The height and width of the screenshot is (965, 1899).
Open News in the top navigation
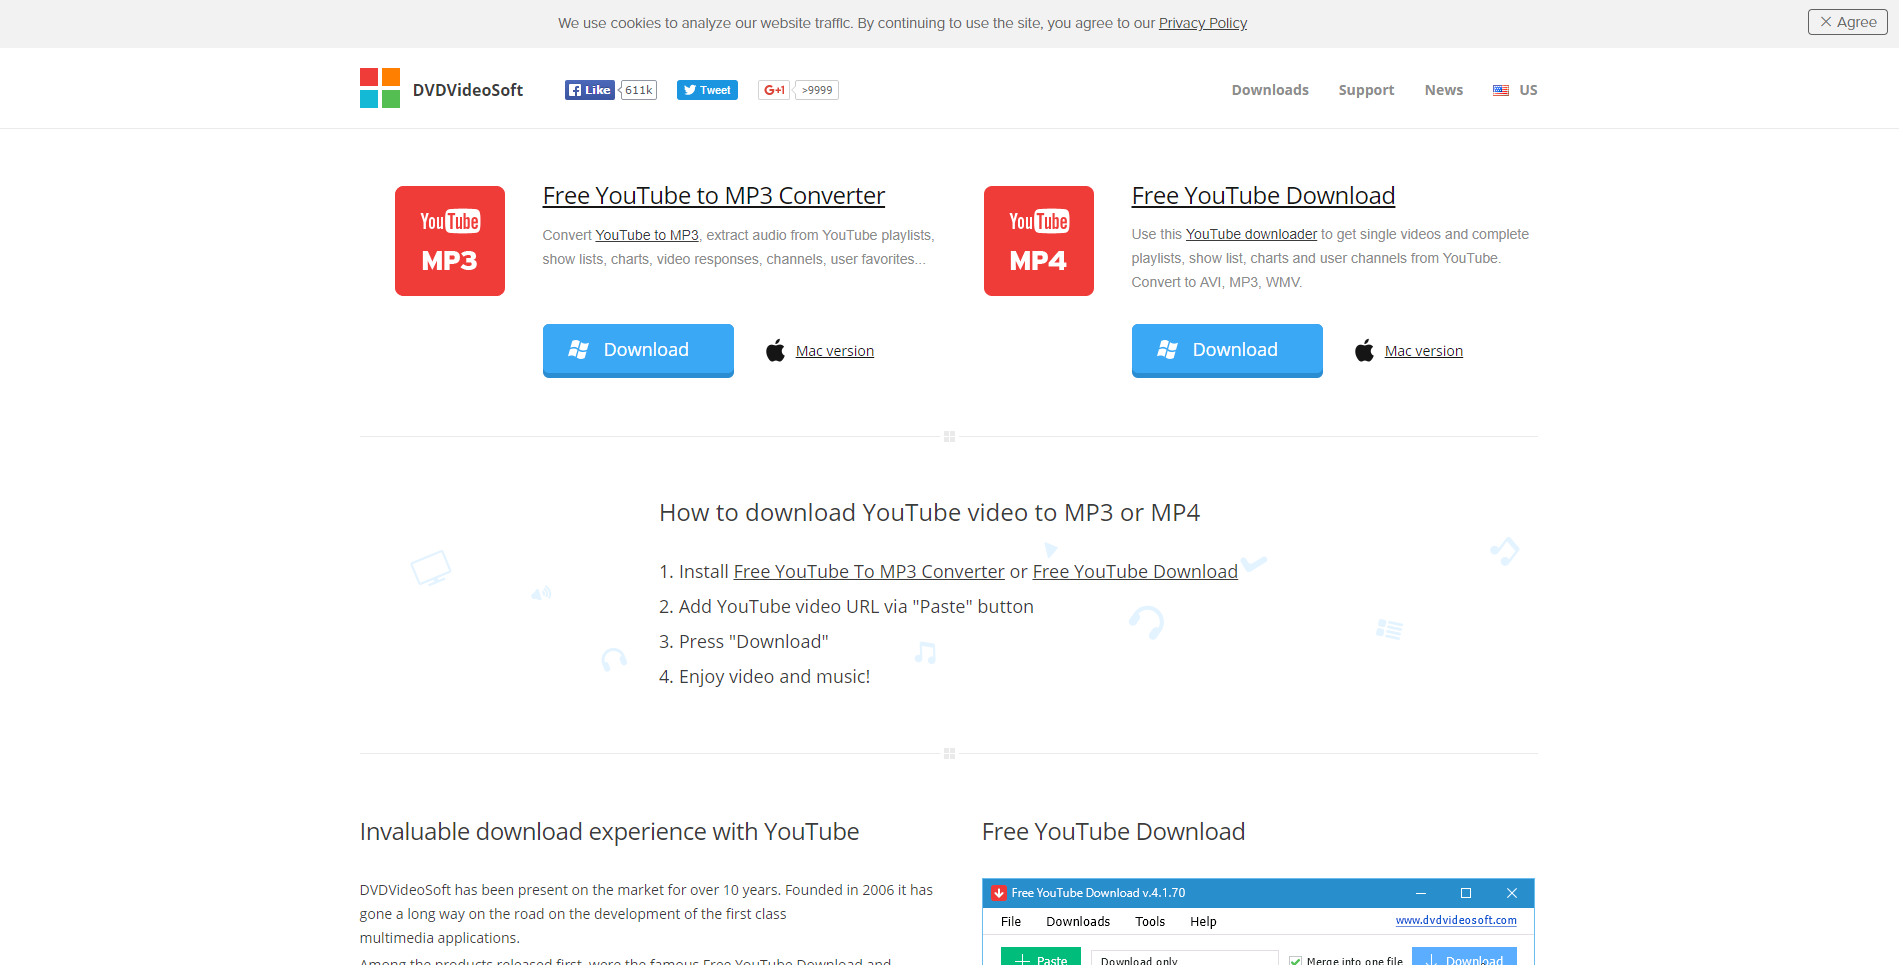click(x=1443, y=90)
